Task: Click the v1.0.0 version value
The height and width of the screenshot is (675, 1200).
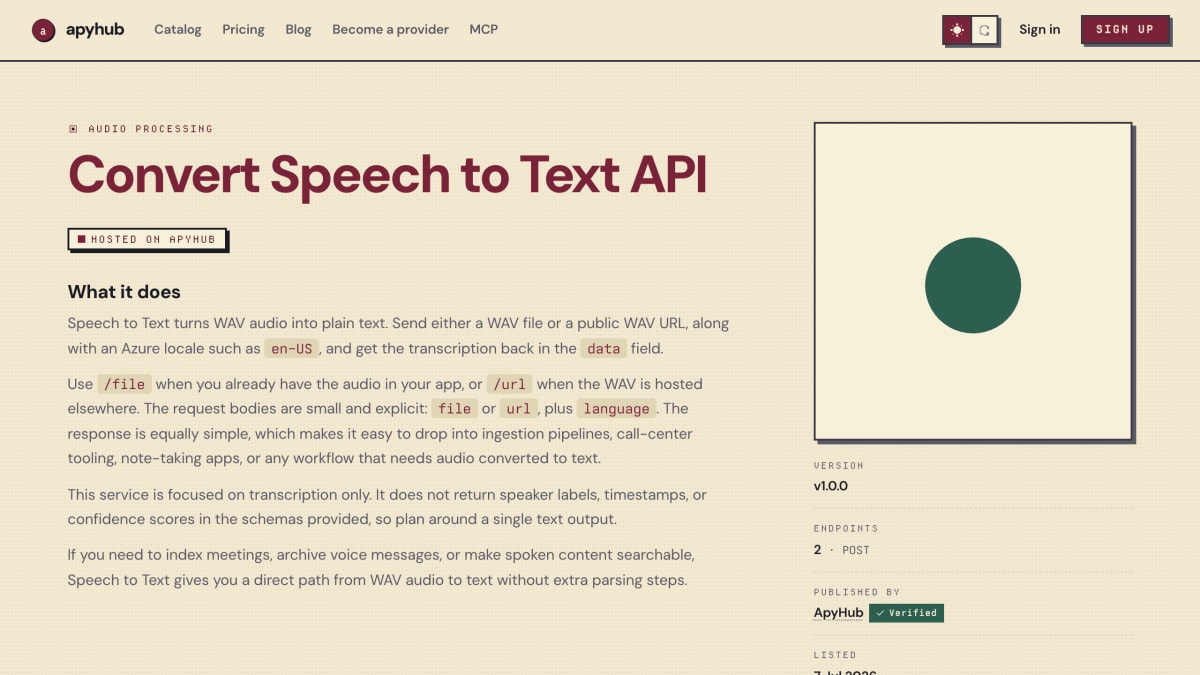Action: coord(831,486)
